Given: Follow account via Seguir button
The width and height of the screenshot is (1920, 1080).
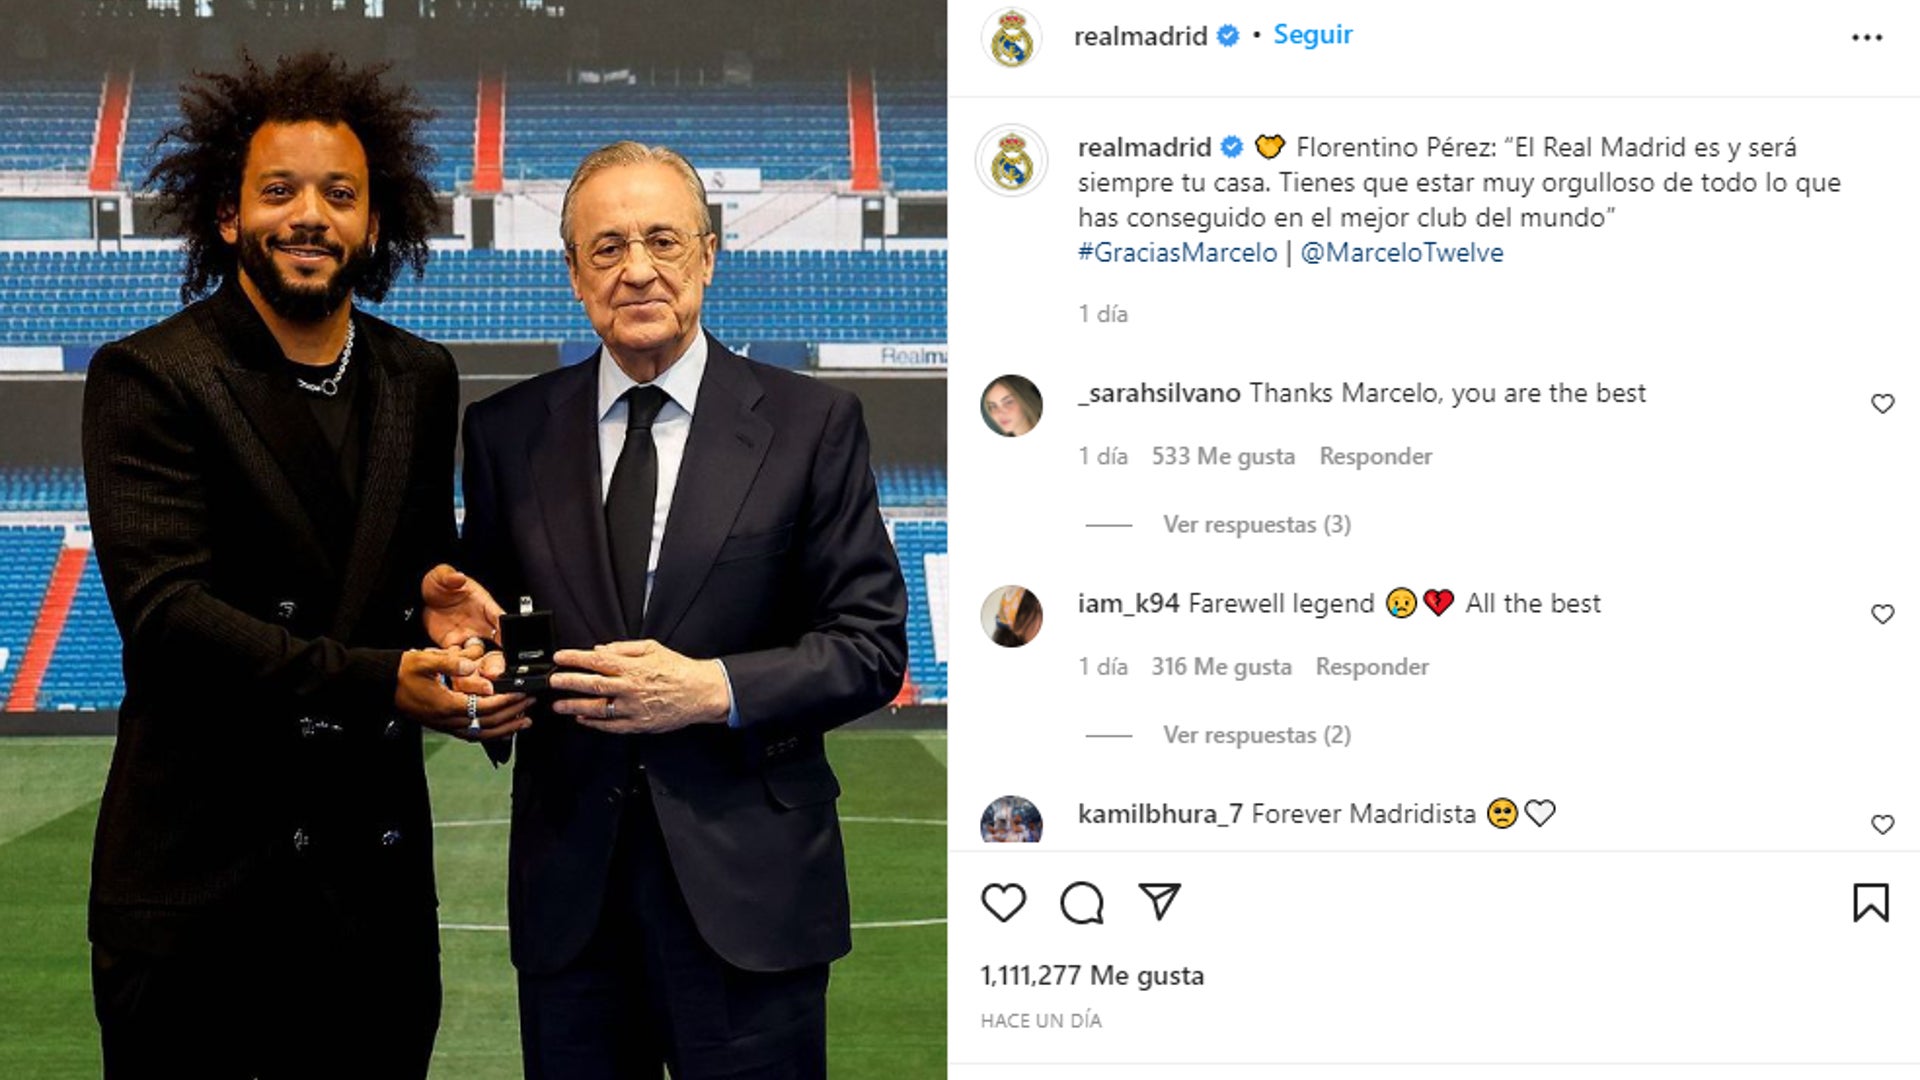Looking at the screenshot, I should [1312, 35].
